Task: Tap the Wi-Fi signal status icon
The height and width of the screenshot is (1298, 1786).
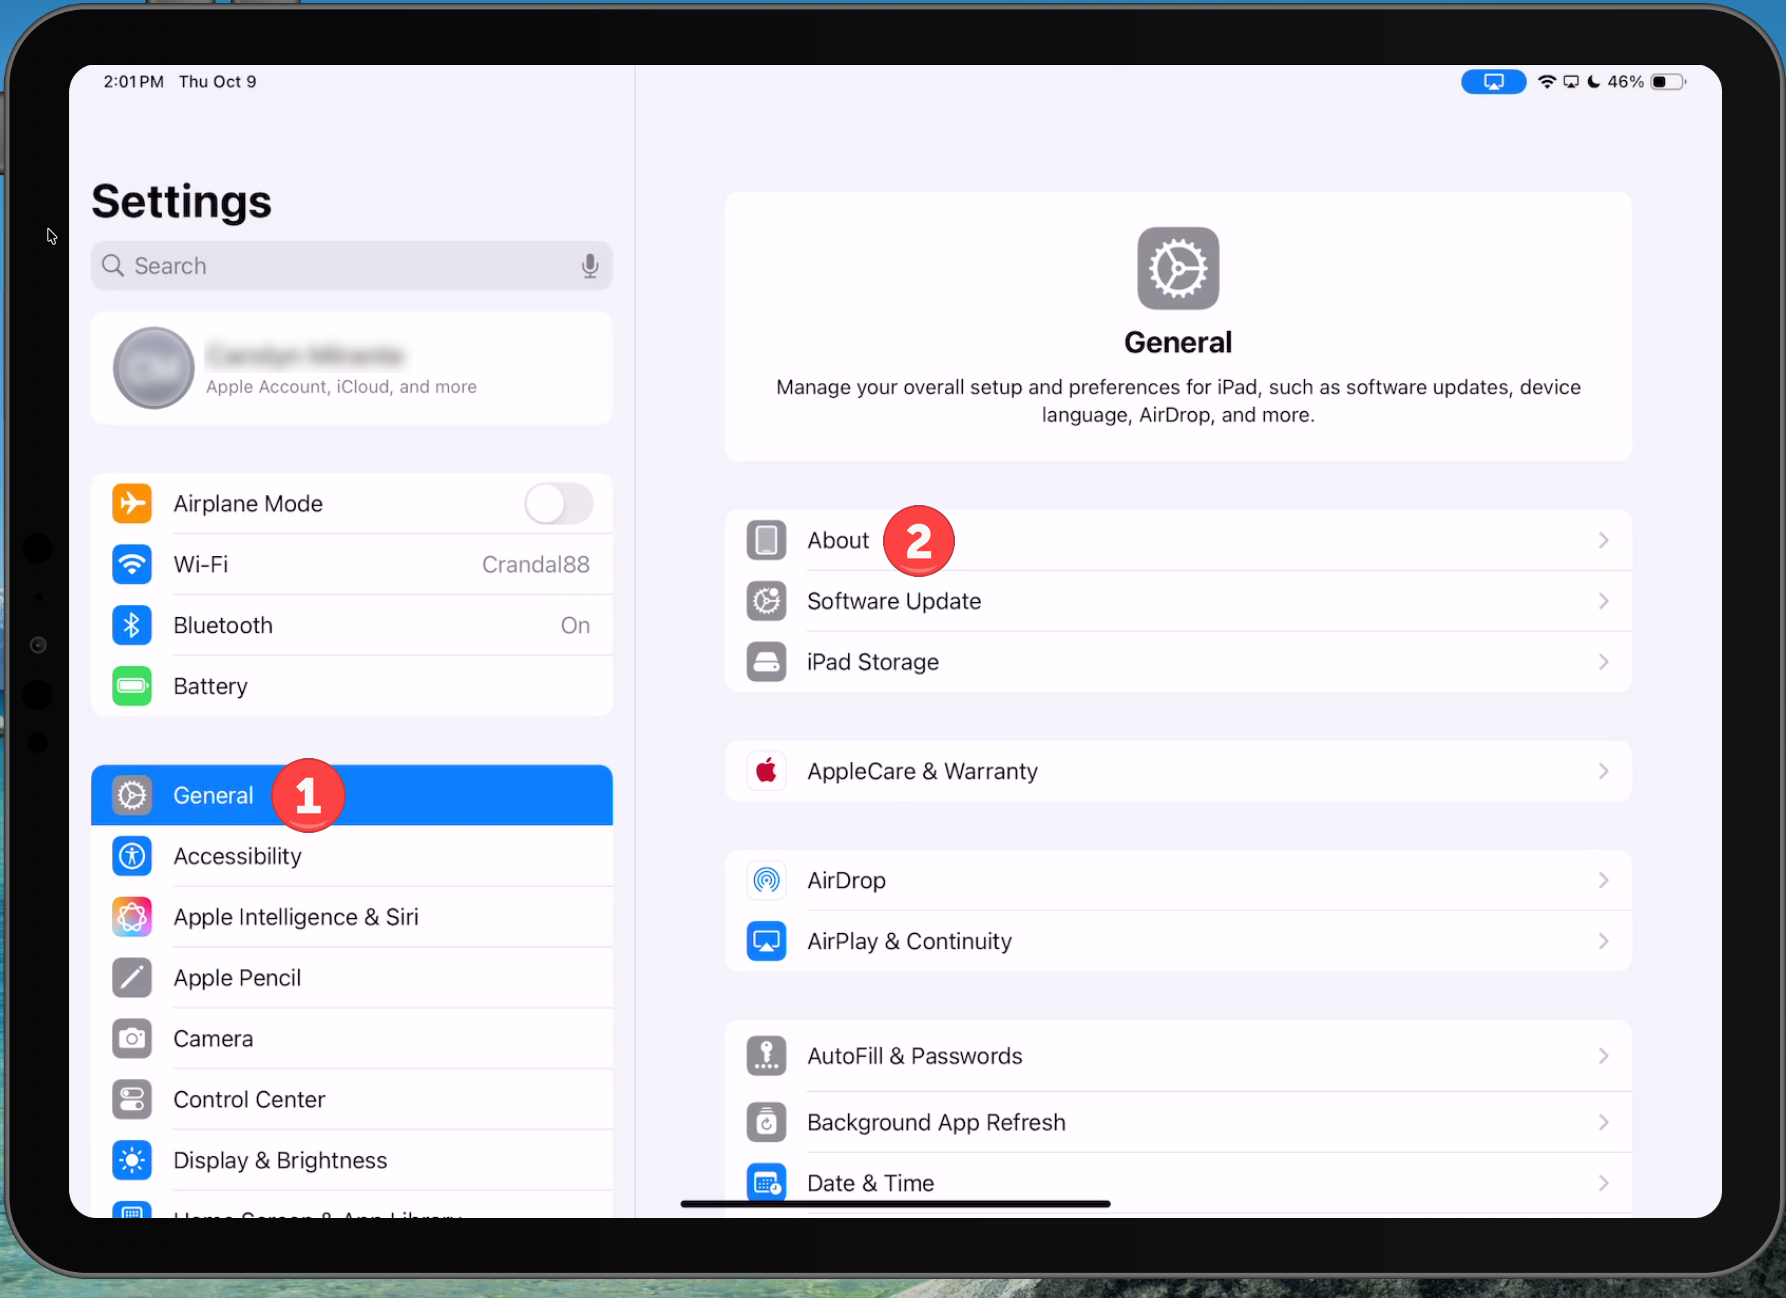Action: coord(1547,82)
